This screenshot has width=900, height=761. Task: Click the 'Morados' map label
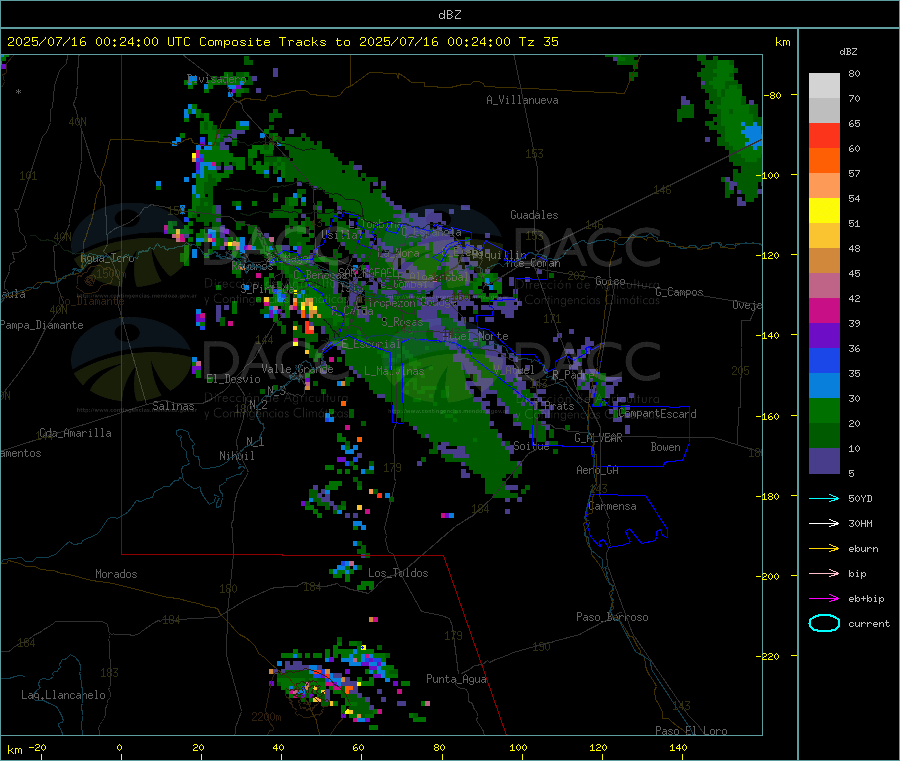[116, 574]
